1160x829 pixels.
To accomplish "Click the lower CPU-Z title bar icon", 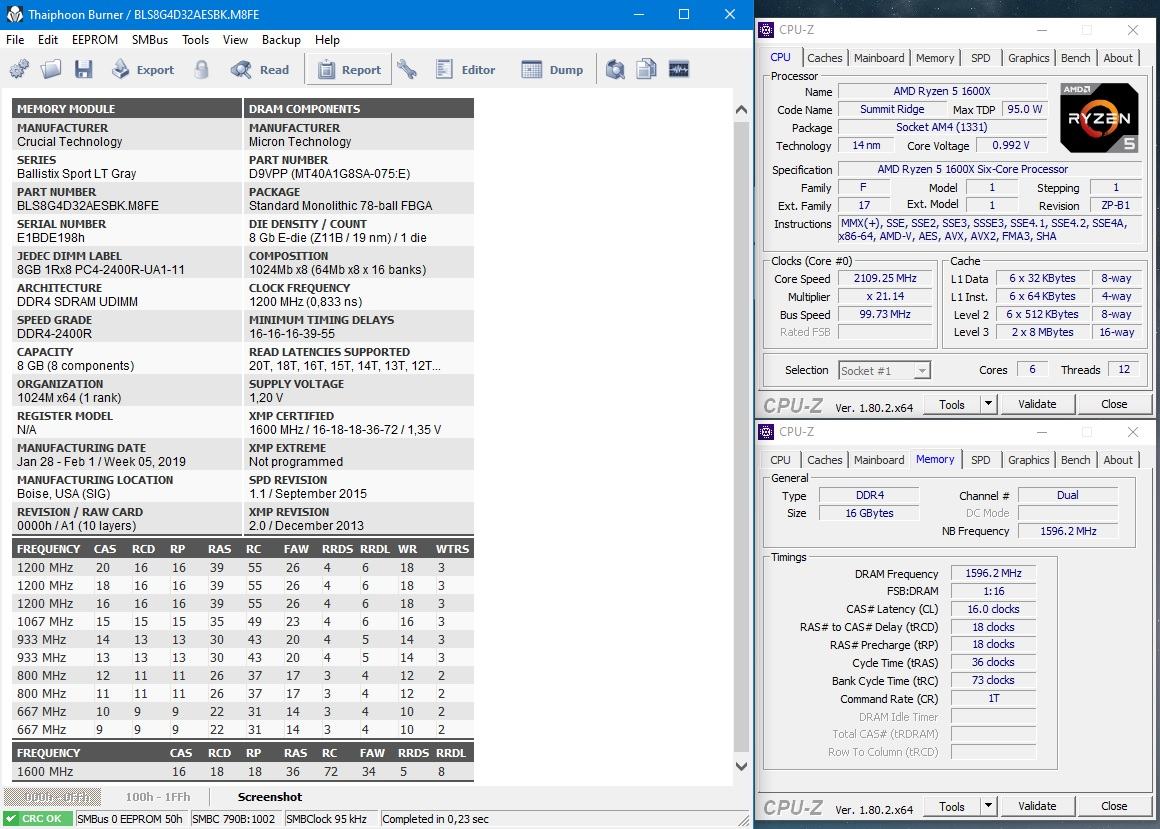I will pyautogui.click(x=766, y=431).
